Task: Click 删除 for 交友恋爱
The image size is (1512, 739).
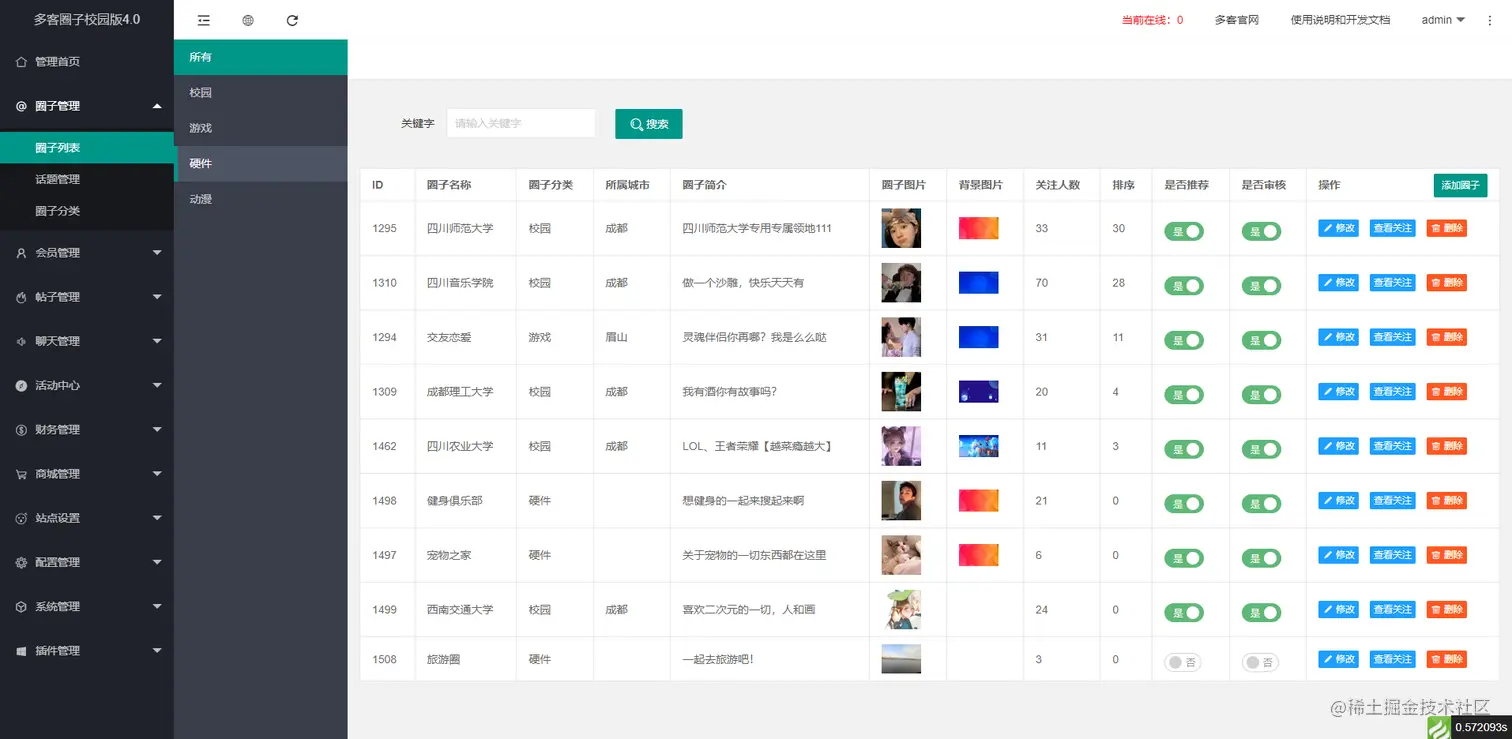Action: [1446, 337]
